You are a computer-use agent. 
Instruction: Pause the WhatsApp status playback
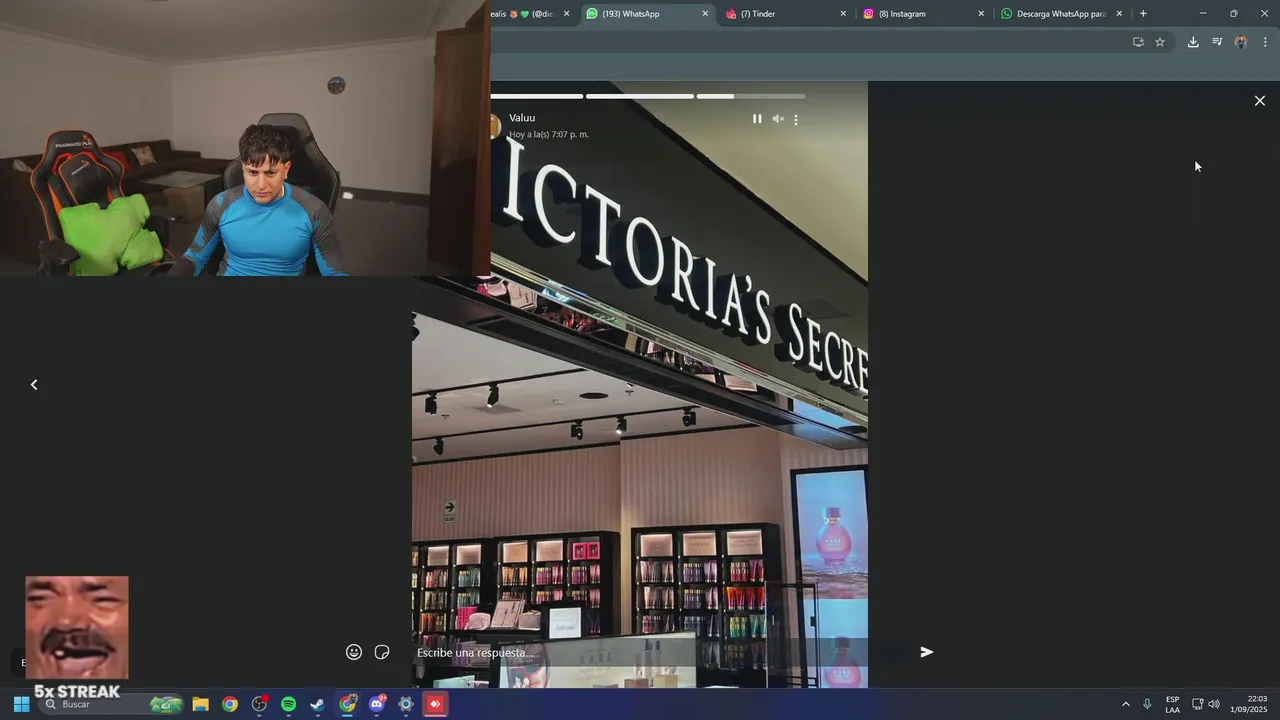(x=757, y=119)
